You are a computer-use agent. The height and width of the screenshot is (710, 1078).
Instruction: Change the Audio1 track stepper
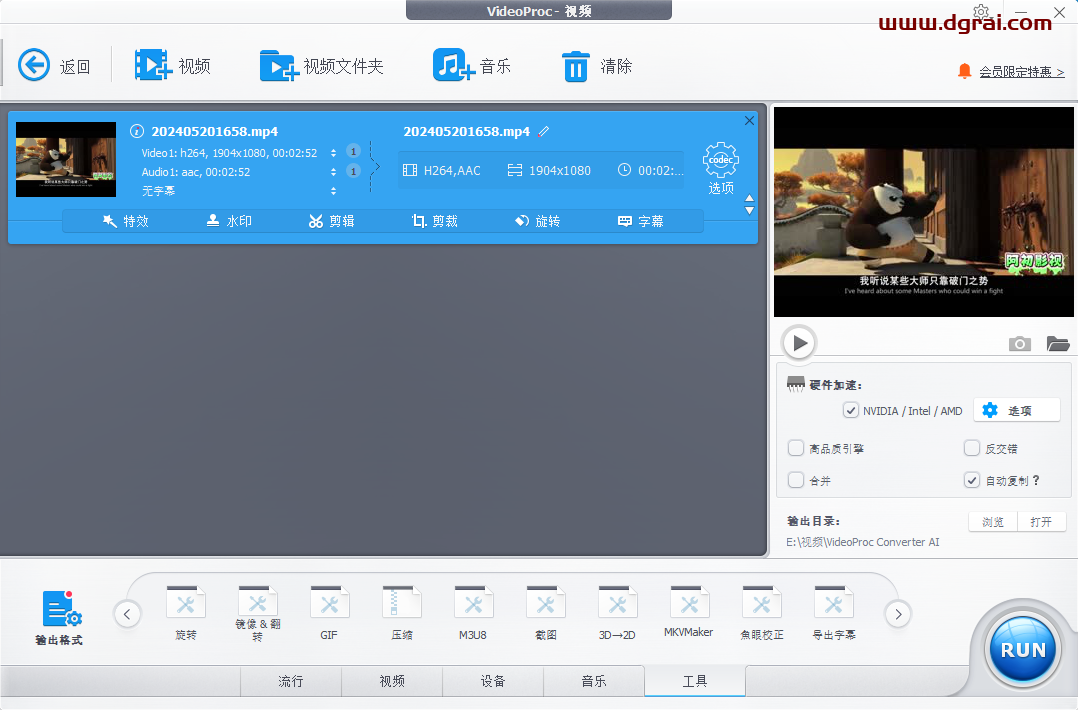[333, 171]
